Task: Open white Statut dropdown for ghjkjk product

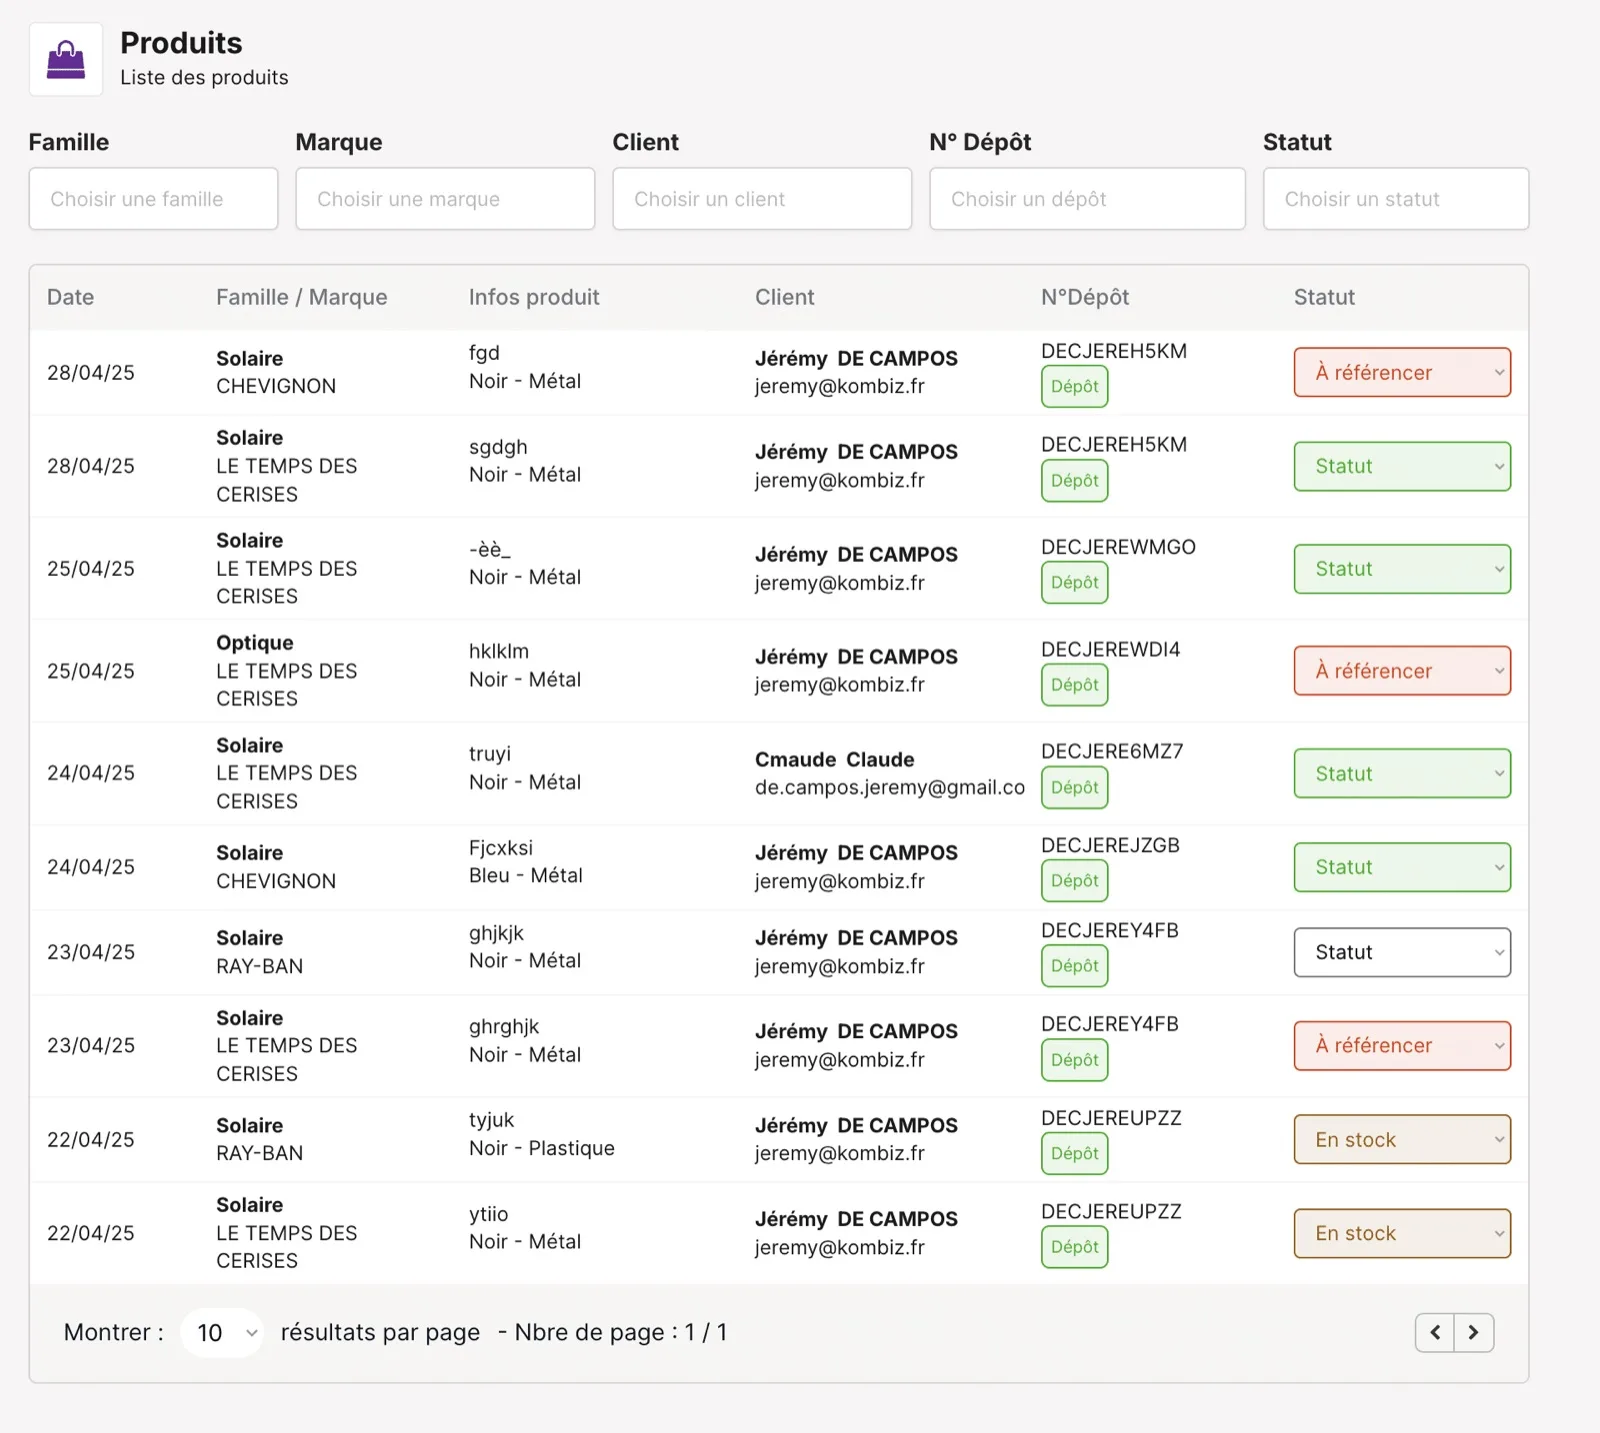Action: point(1402,953)
